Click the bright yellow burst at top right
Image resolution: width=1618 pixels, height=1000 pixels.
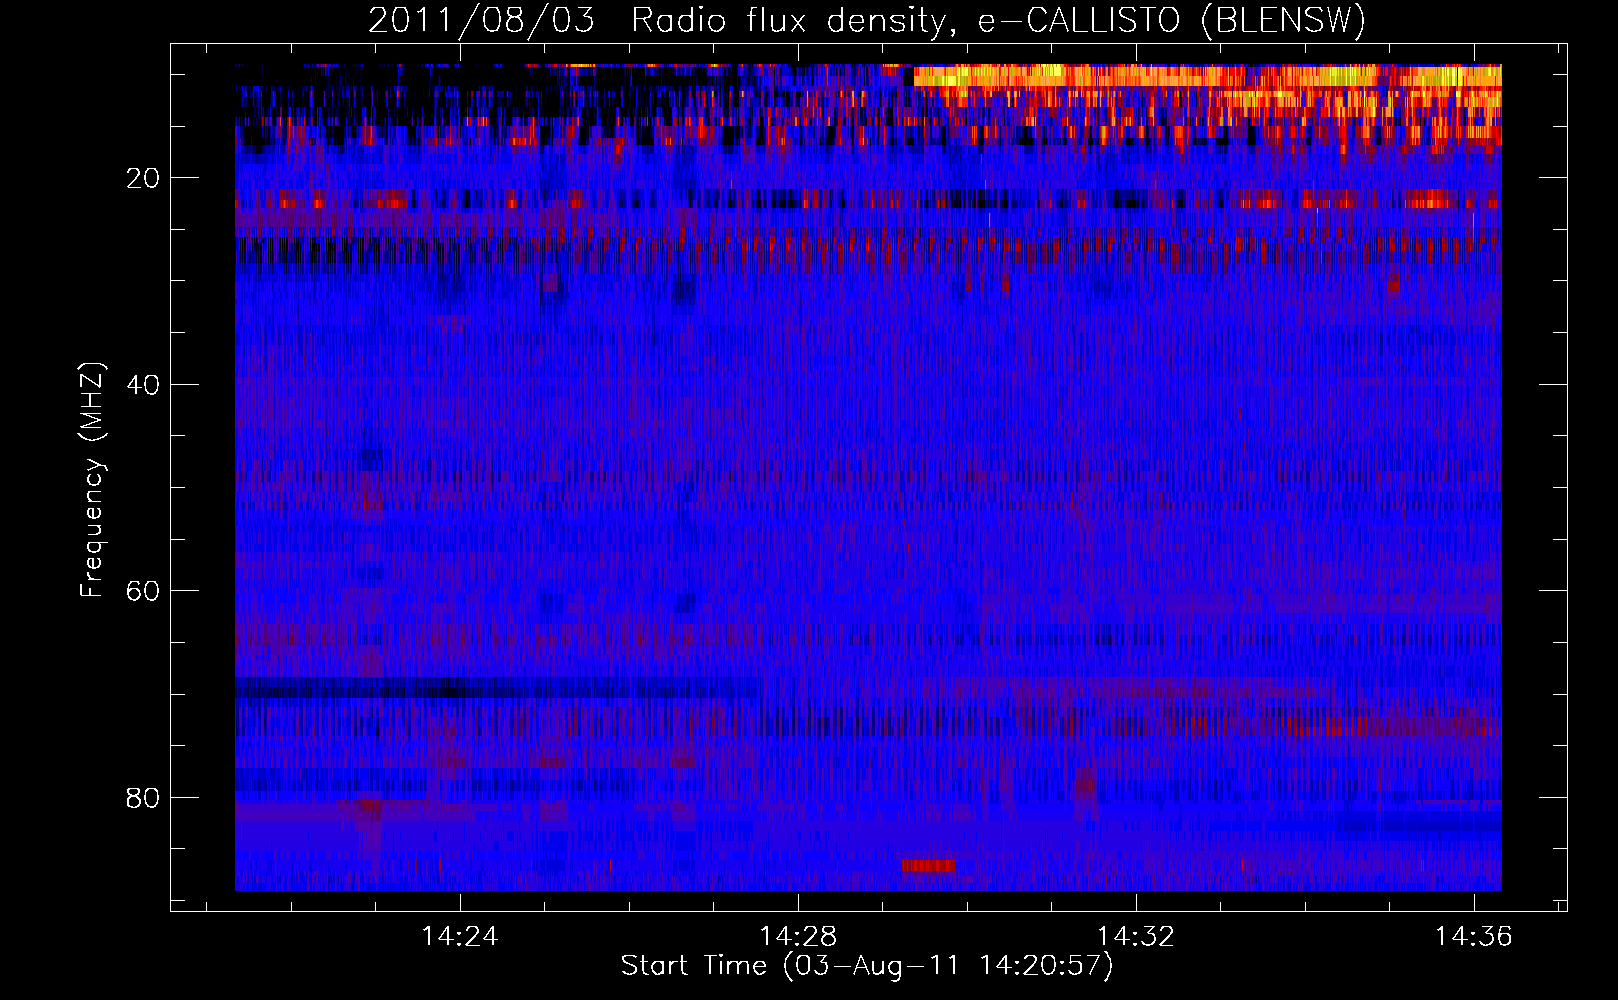point(1207,76)
